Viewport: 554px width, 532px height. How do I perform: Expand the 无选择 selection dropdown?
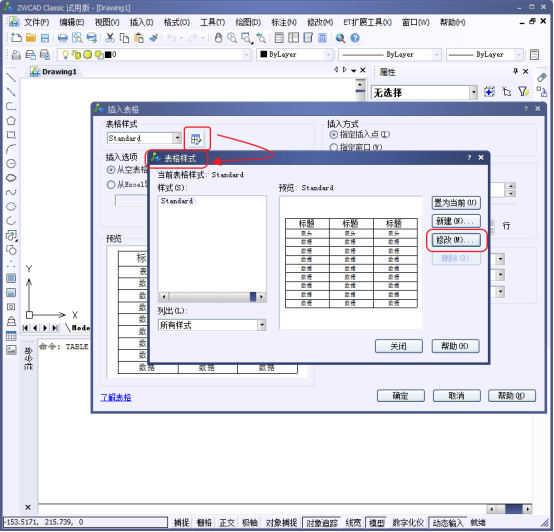coord(473,93)
